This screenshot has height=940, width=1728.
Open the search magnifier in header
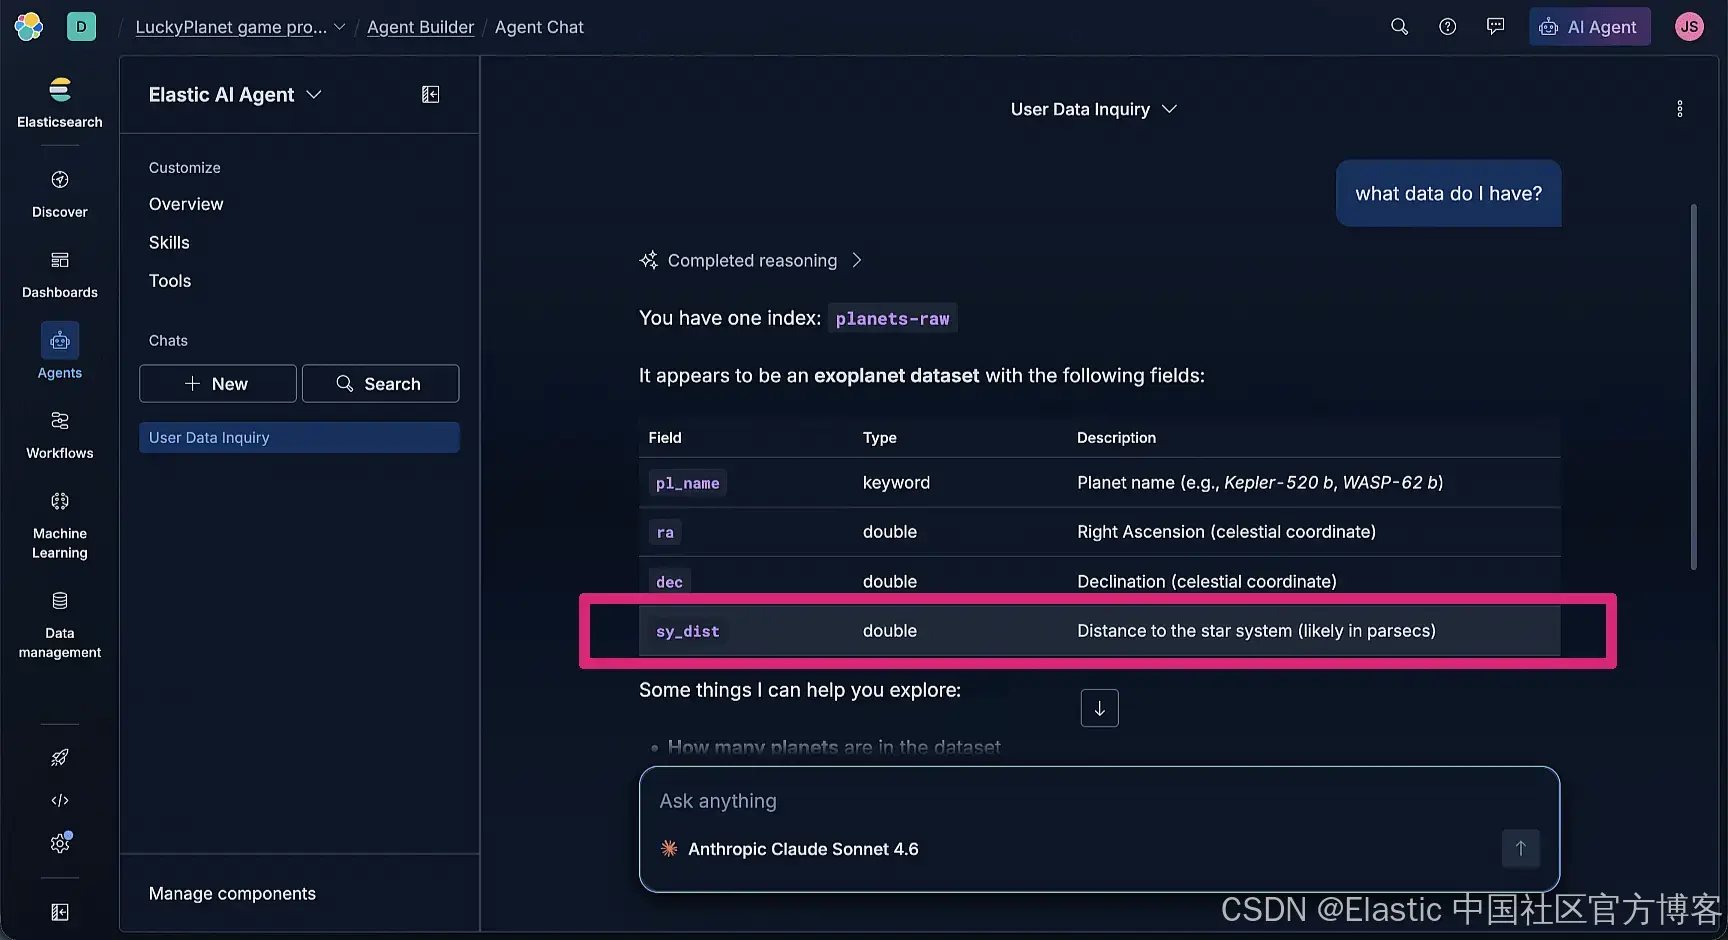[1399, 27]
